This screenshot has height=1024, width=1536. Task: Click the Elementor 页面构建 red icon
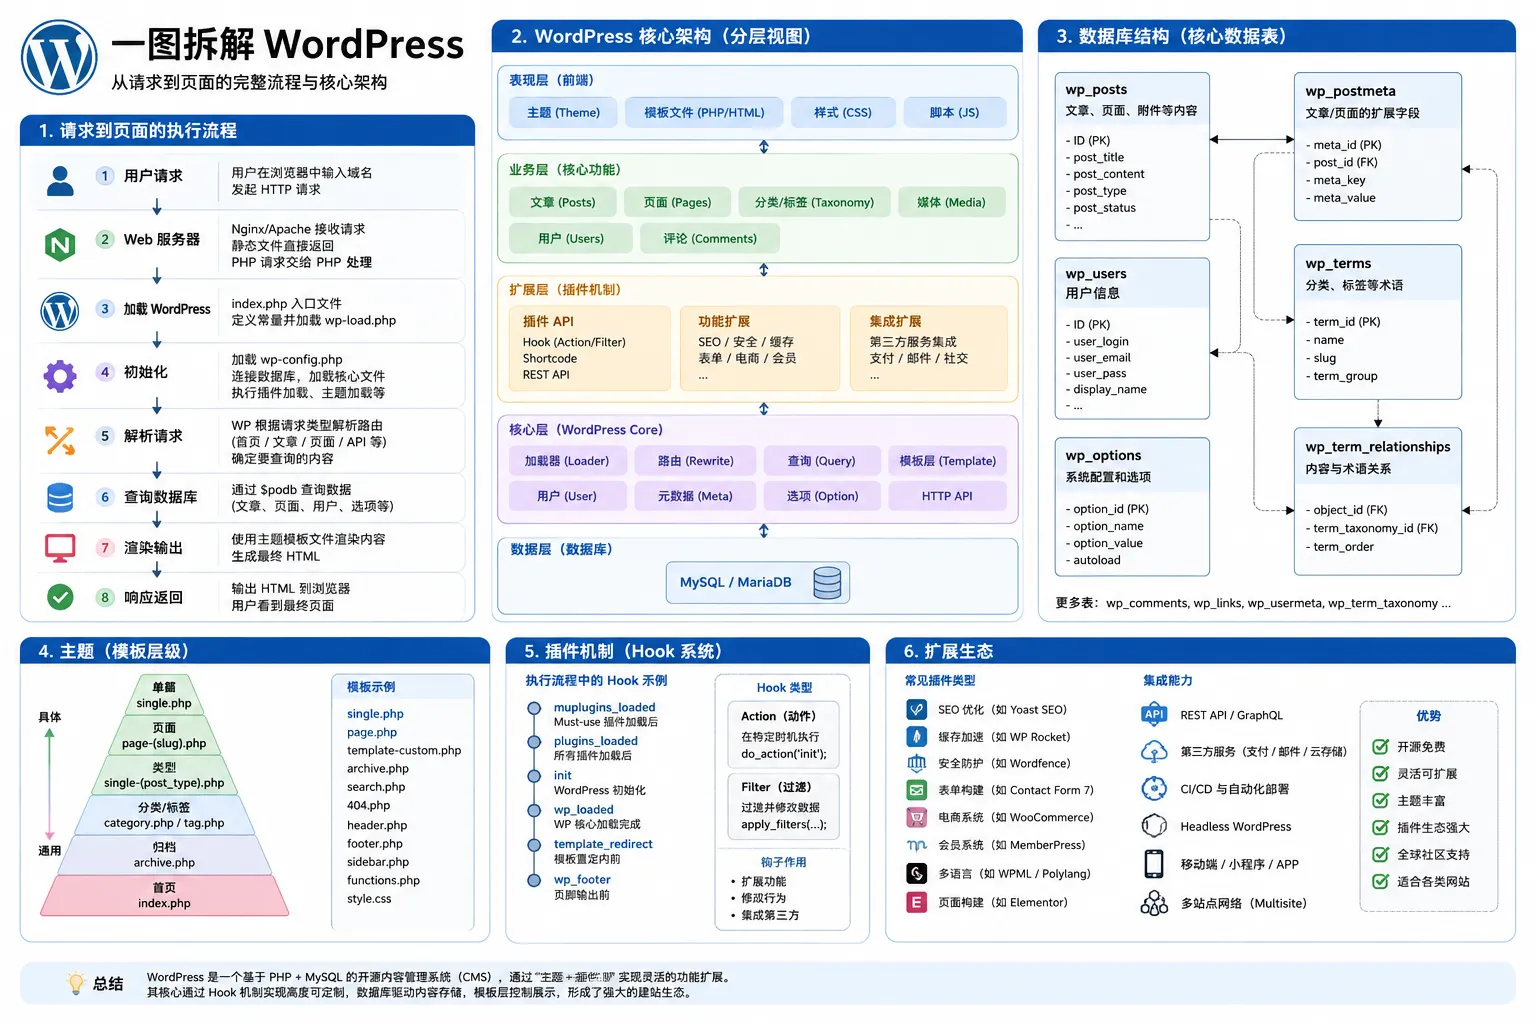(x=916, y=902)
